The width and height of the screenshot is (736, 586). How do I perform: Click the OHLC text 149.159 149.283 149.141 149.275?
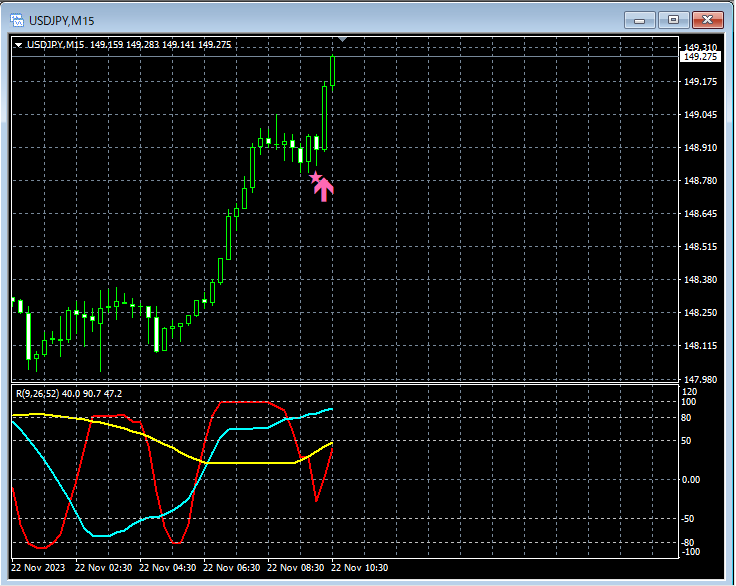pos(161,45)
